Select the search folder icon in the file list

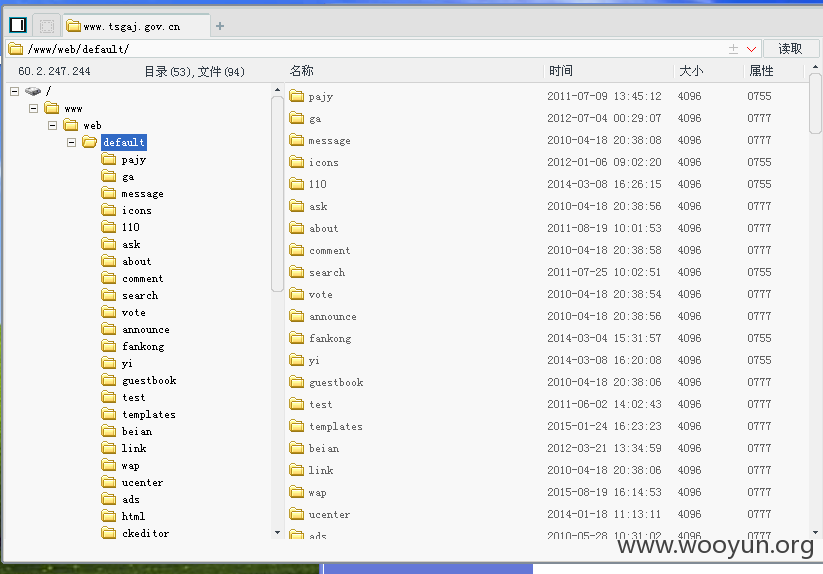[297, 272]
